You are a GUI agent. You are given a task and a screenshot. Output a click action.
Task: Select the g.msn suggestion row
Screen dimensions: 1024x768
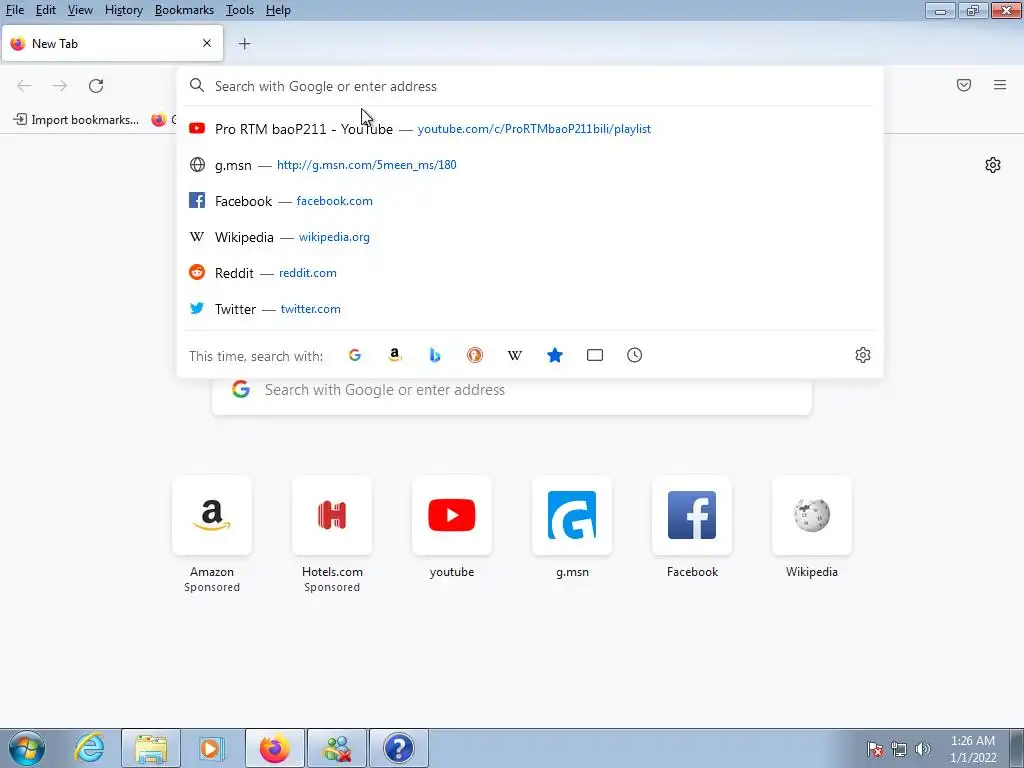[530, 165]
